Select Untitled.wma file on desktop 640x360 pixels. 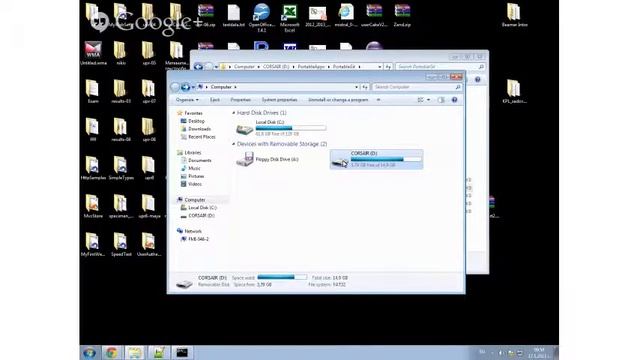pyautogui.click(x=93, y=53)
